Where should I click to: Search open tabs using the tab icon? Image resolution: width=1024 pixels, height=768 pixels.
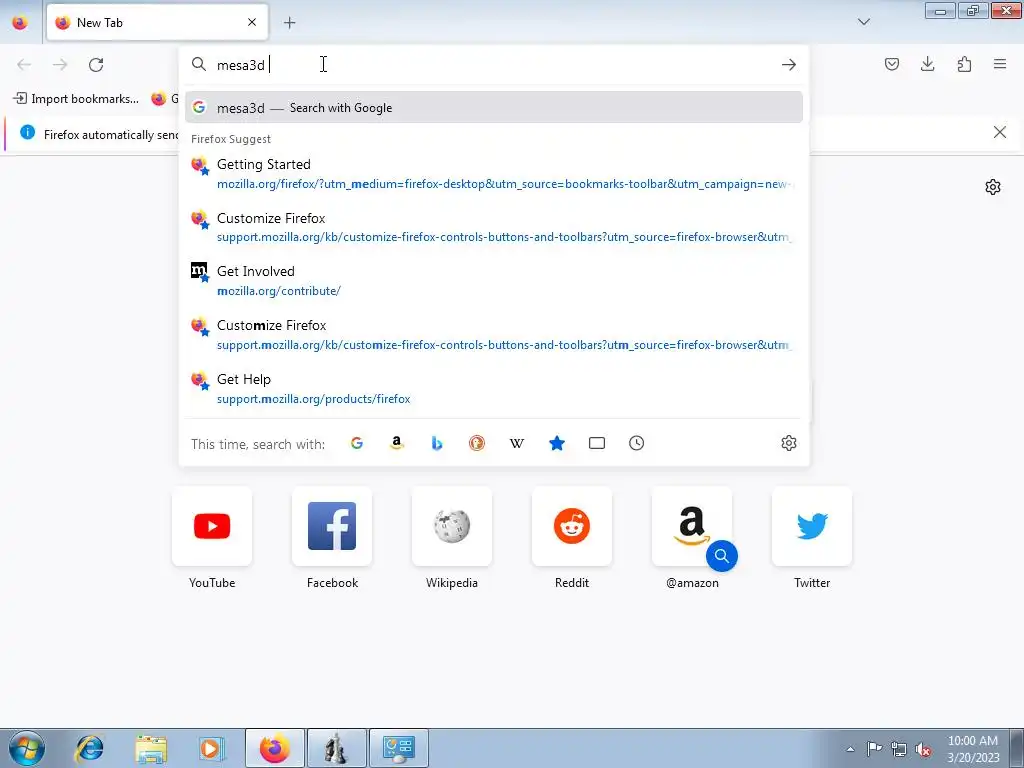click(x=597, y=443)
